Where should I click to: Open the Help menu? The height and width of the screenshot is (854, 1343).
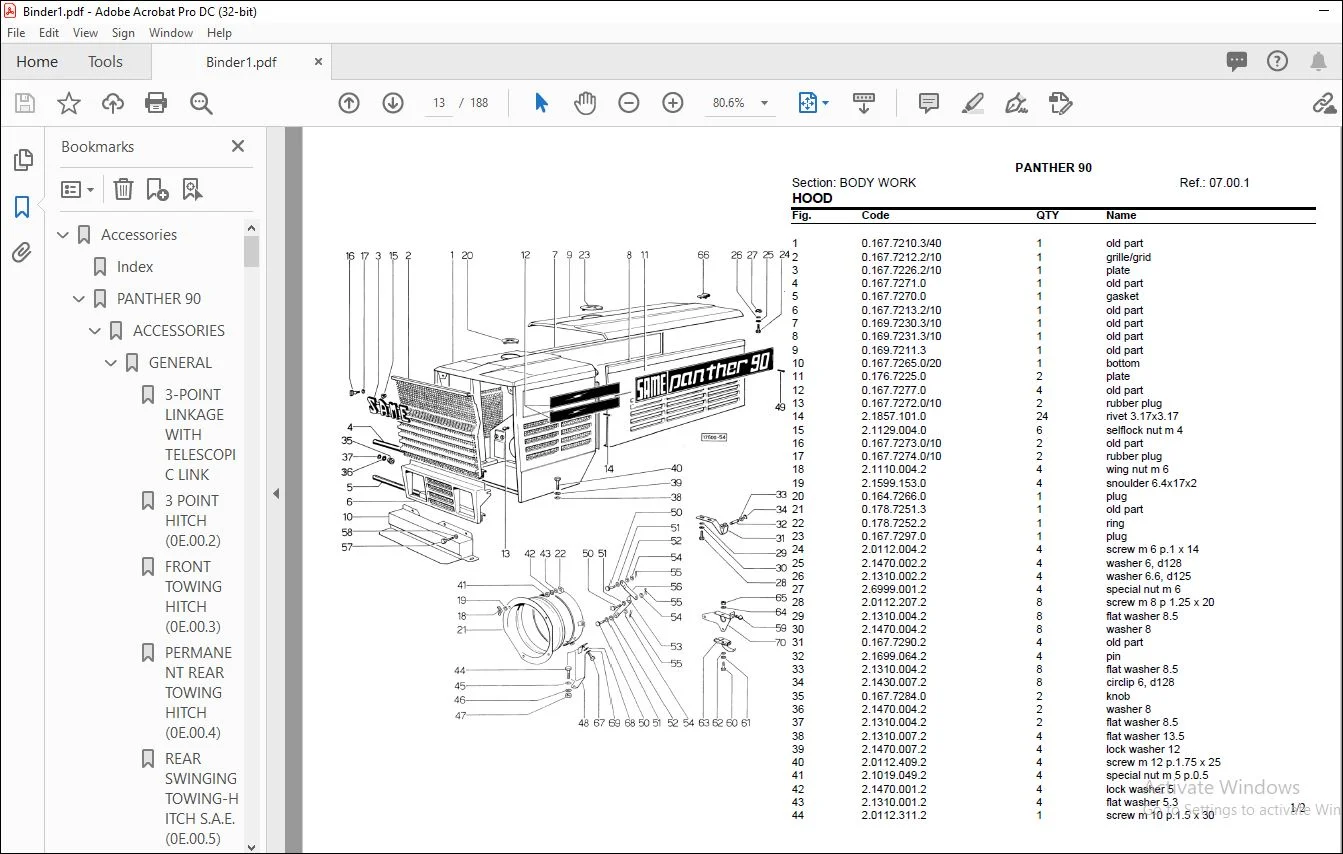coord(219,33)
